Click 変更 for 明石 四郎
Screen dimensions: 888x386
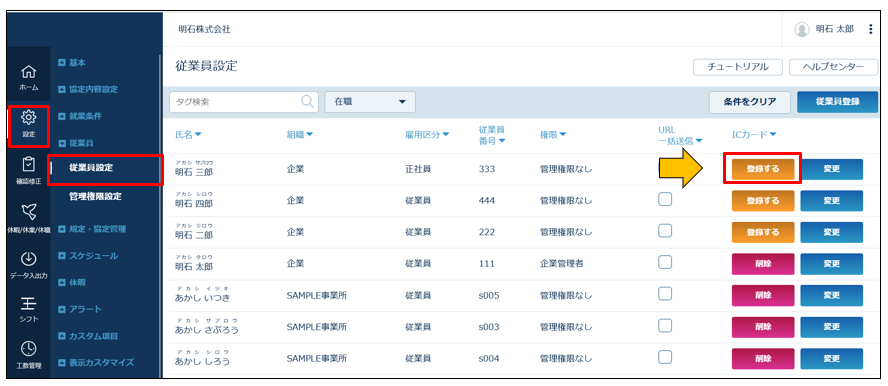point(831,200)
